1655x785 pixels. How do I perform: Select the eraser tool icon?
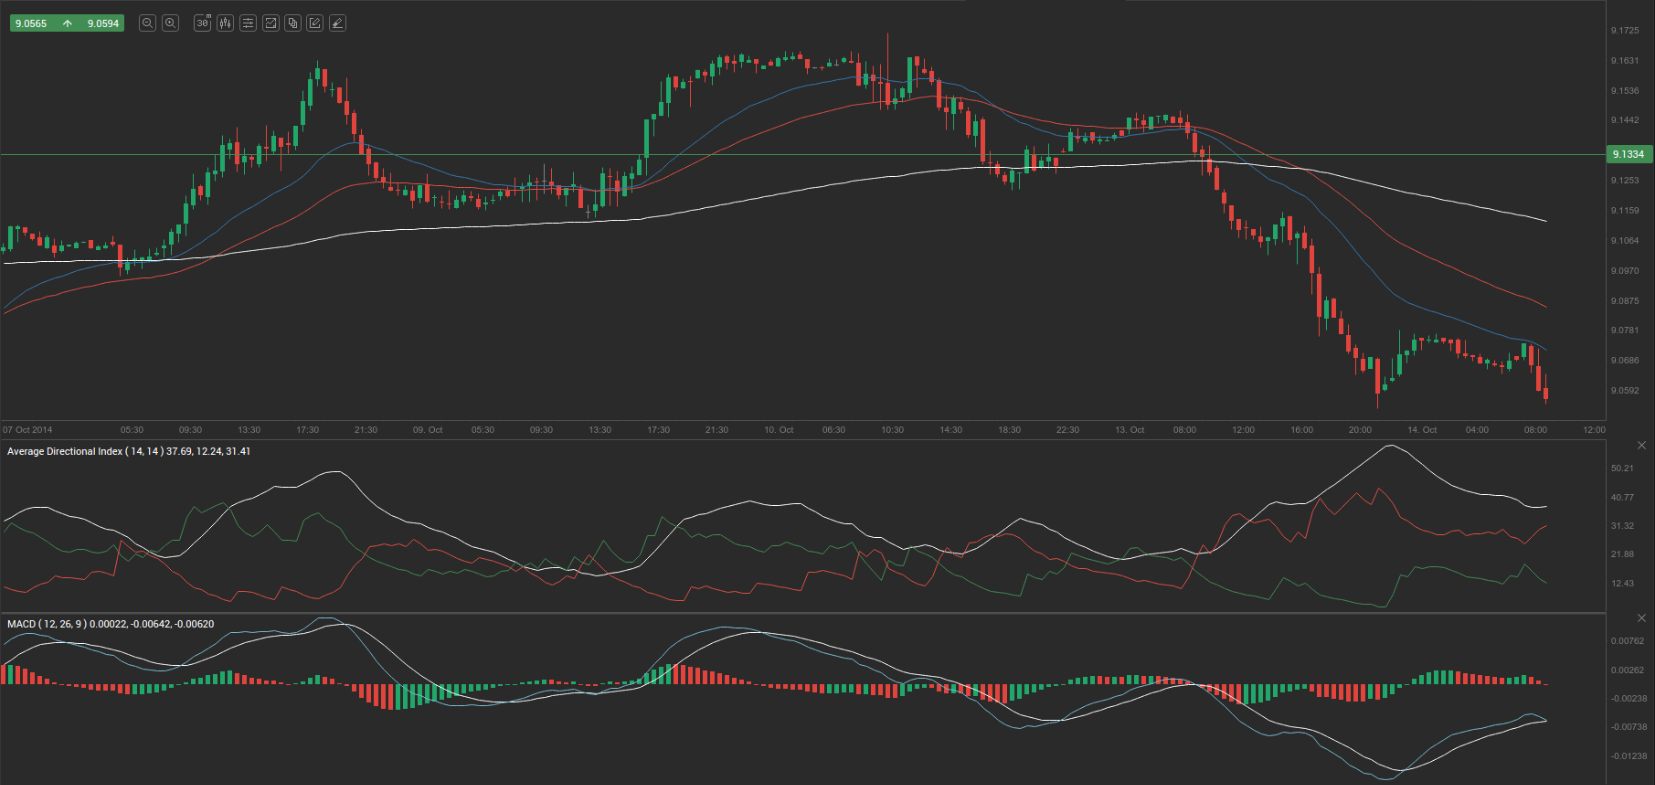tap(338, 23)
